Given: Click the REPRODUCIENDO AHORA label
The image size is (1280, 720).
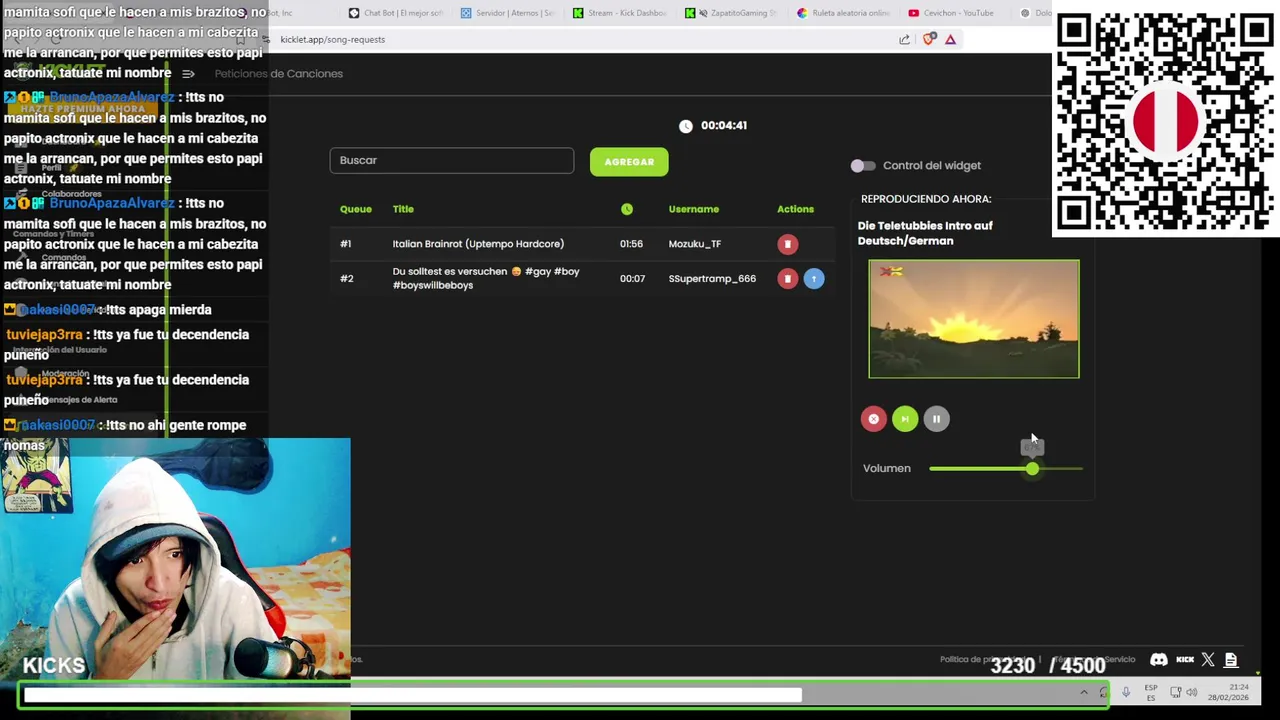Looking at the screenshot, I should click(926, 199).
